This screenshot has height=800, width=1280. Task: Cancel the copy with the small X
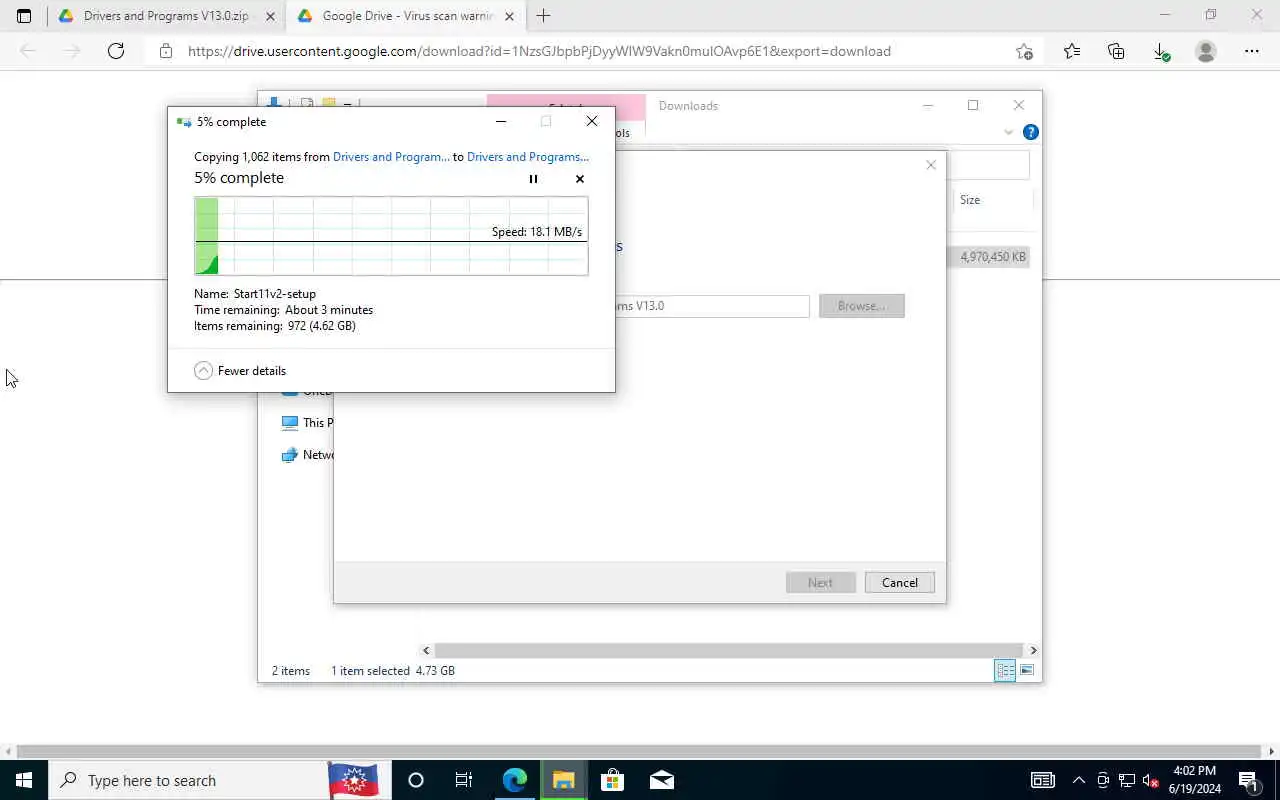tap(580, 179)
